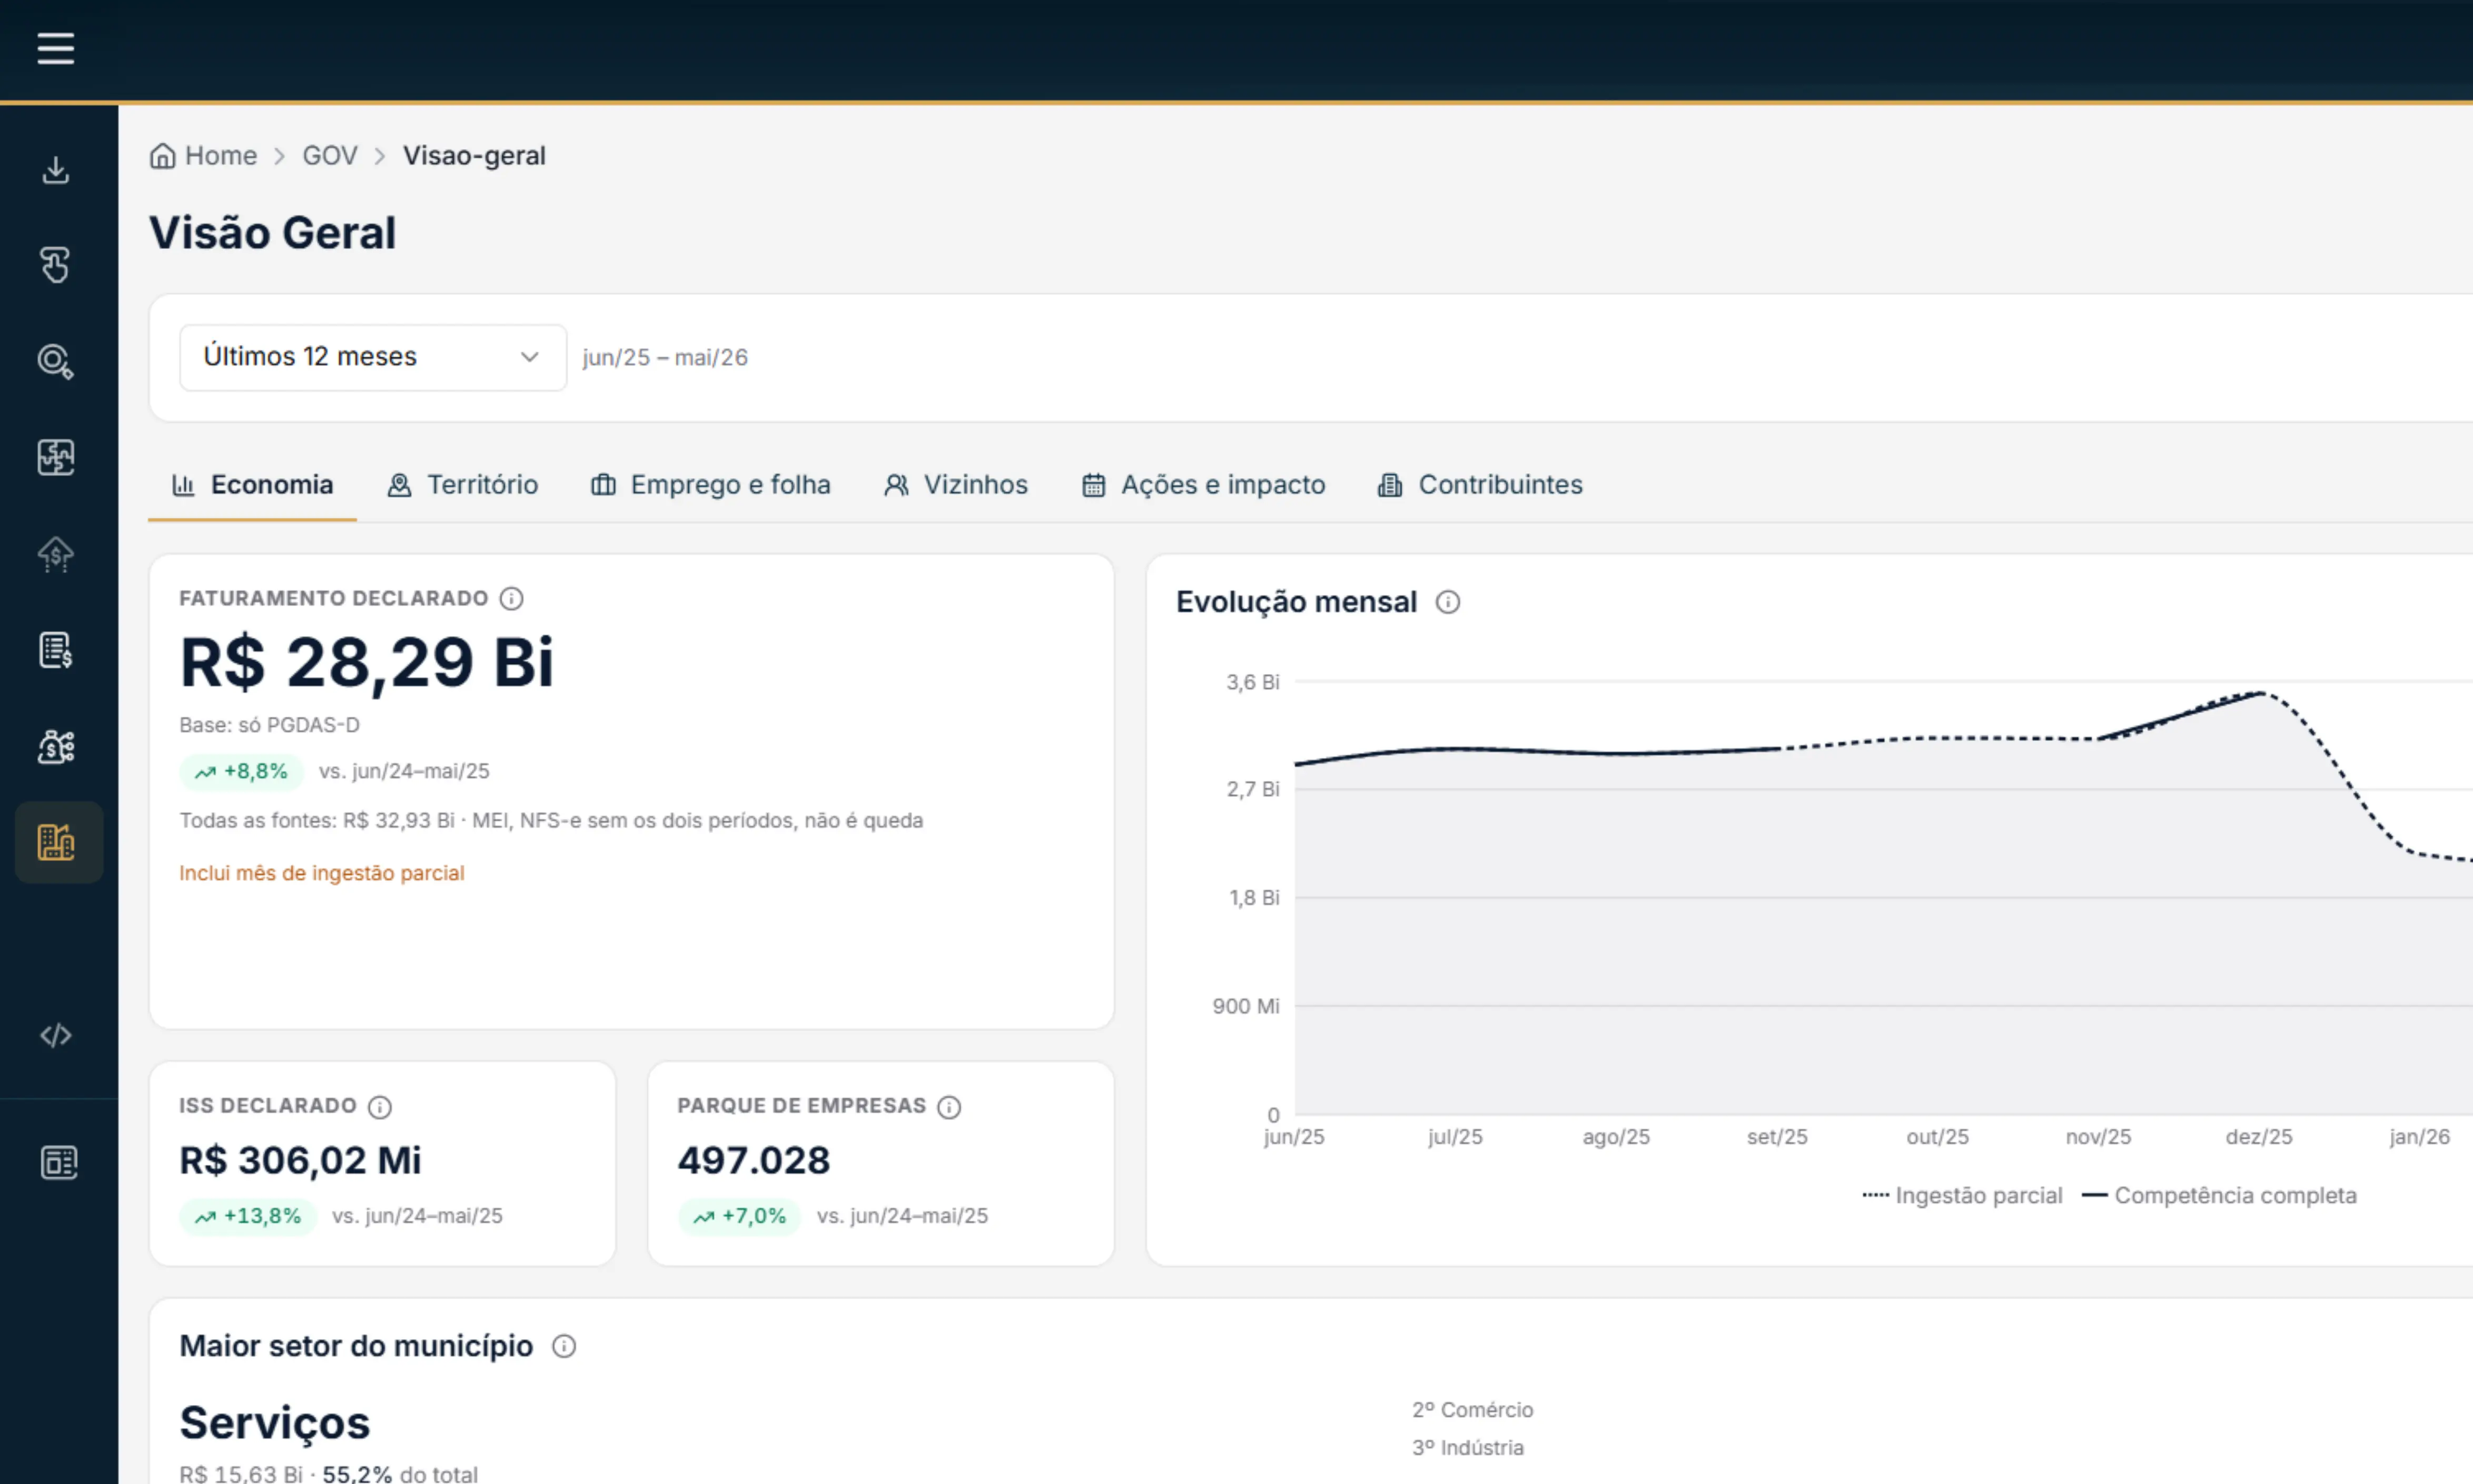
Task: Click the download arrow icon in the sidebar
Action: (56, 170)
